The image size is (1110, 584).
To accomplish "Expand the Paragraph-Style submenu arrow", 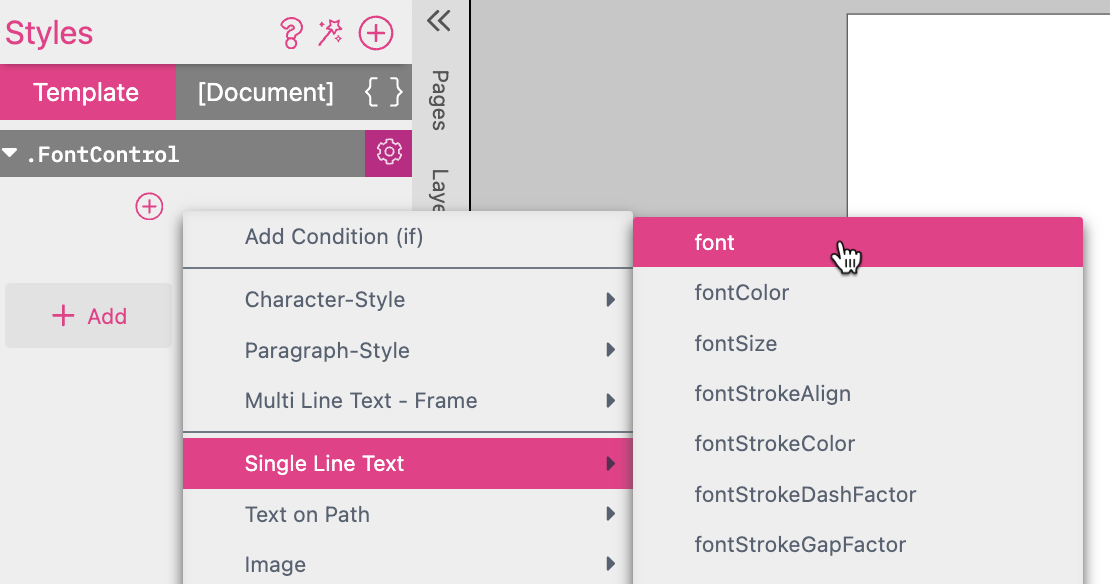I will pyautogui.click(x=612, y=351).
